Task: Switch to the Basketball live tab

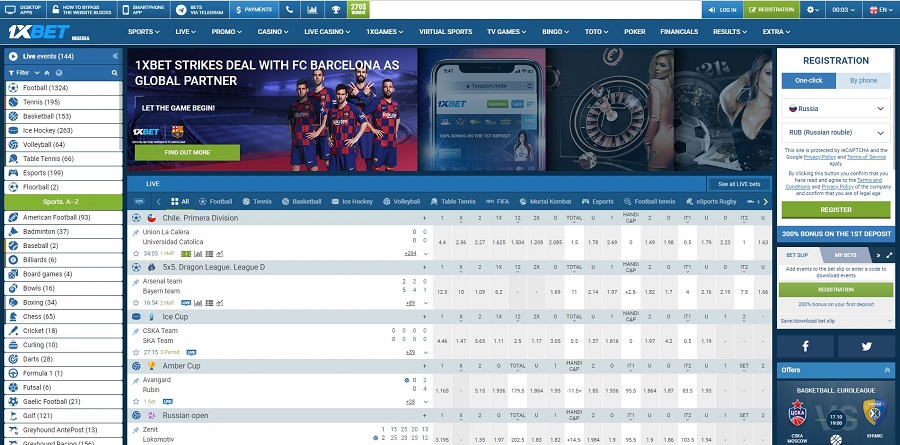Action: (x=301, y=202)
